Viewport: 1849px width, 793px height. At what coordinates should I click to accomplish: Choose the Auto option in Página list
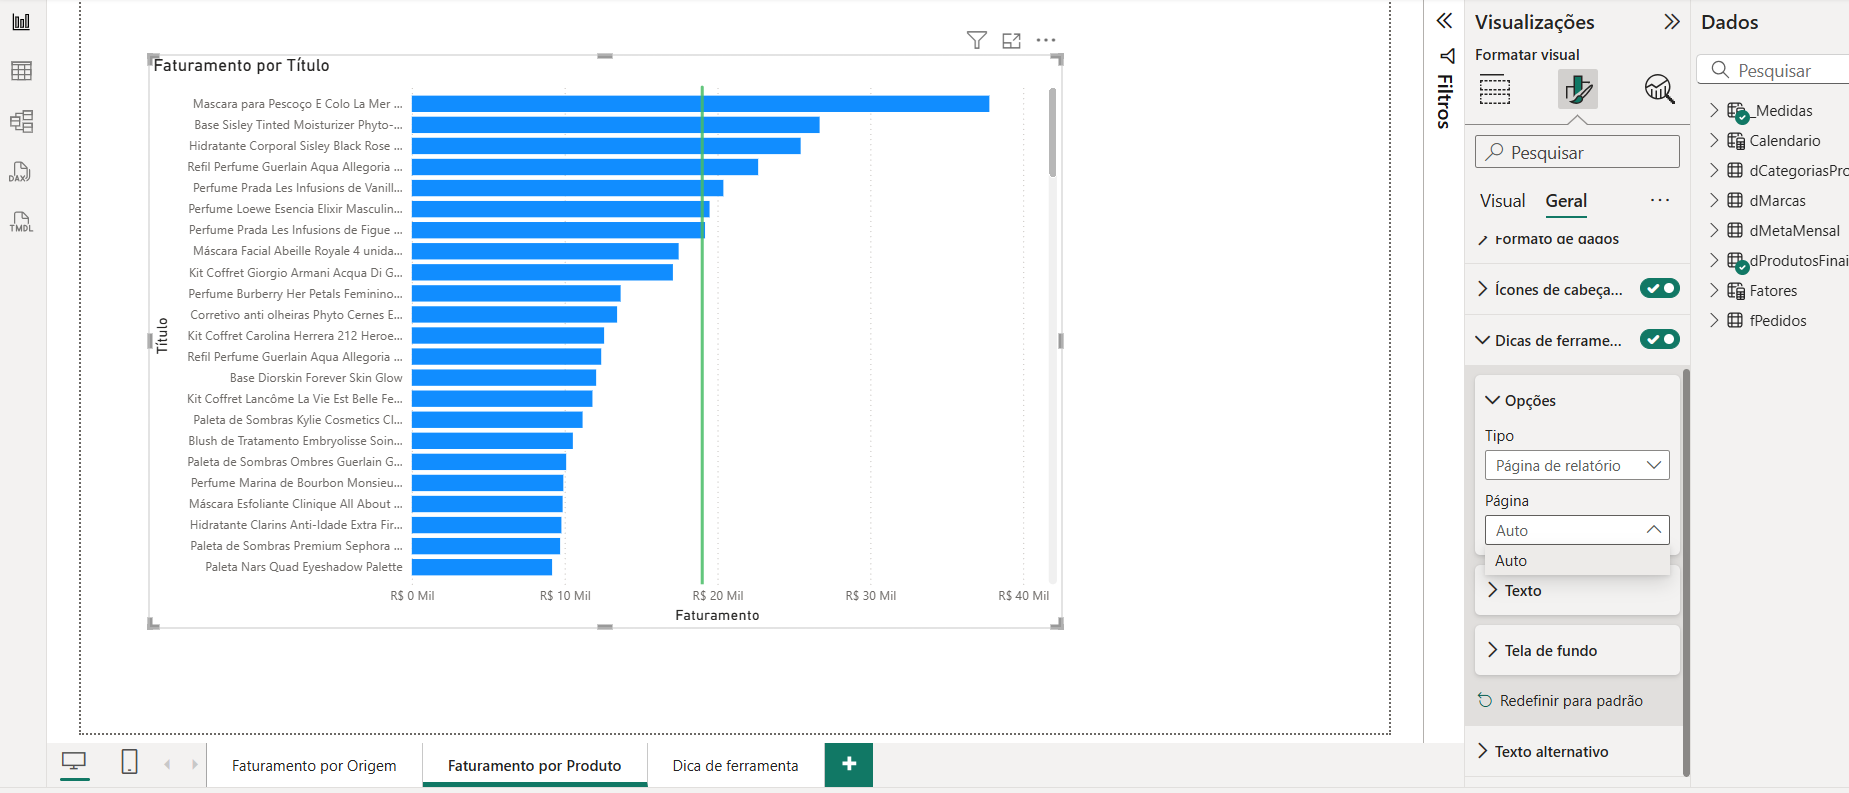(1577, 561)
